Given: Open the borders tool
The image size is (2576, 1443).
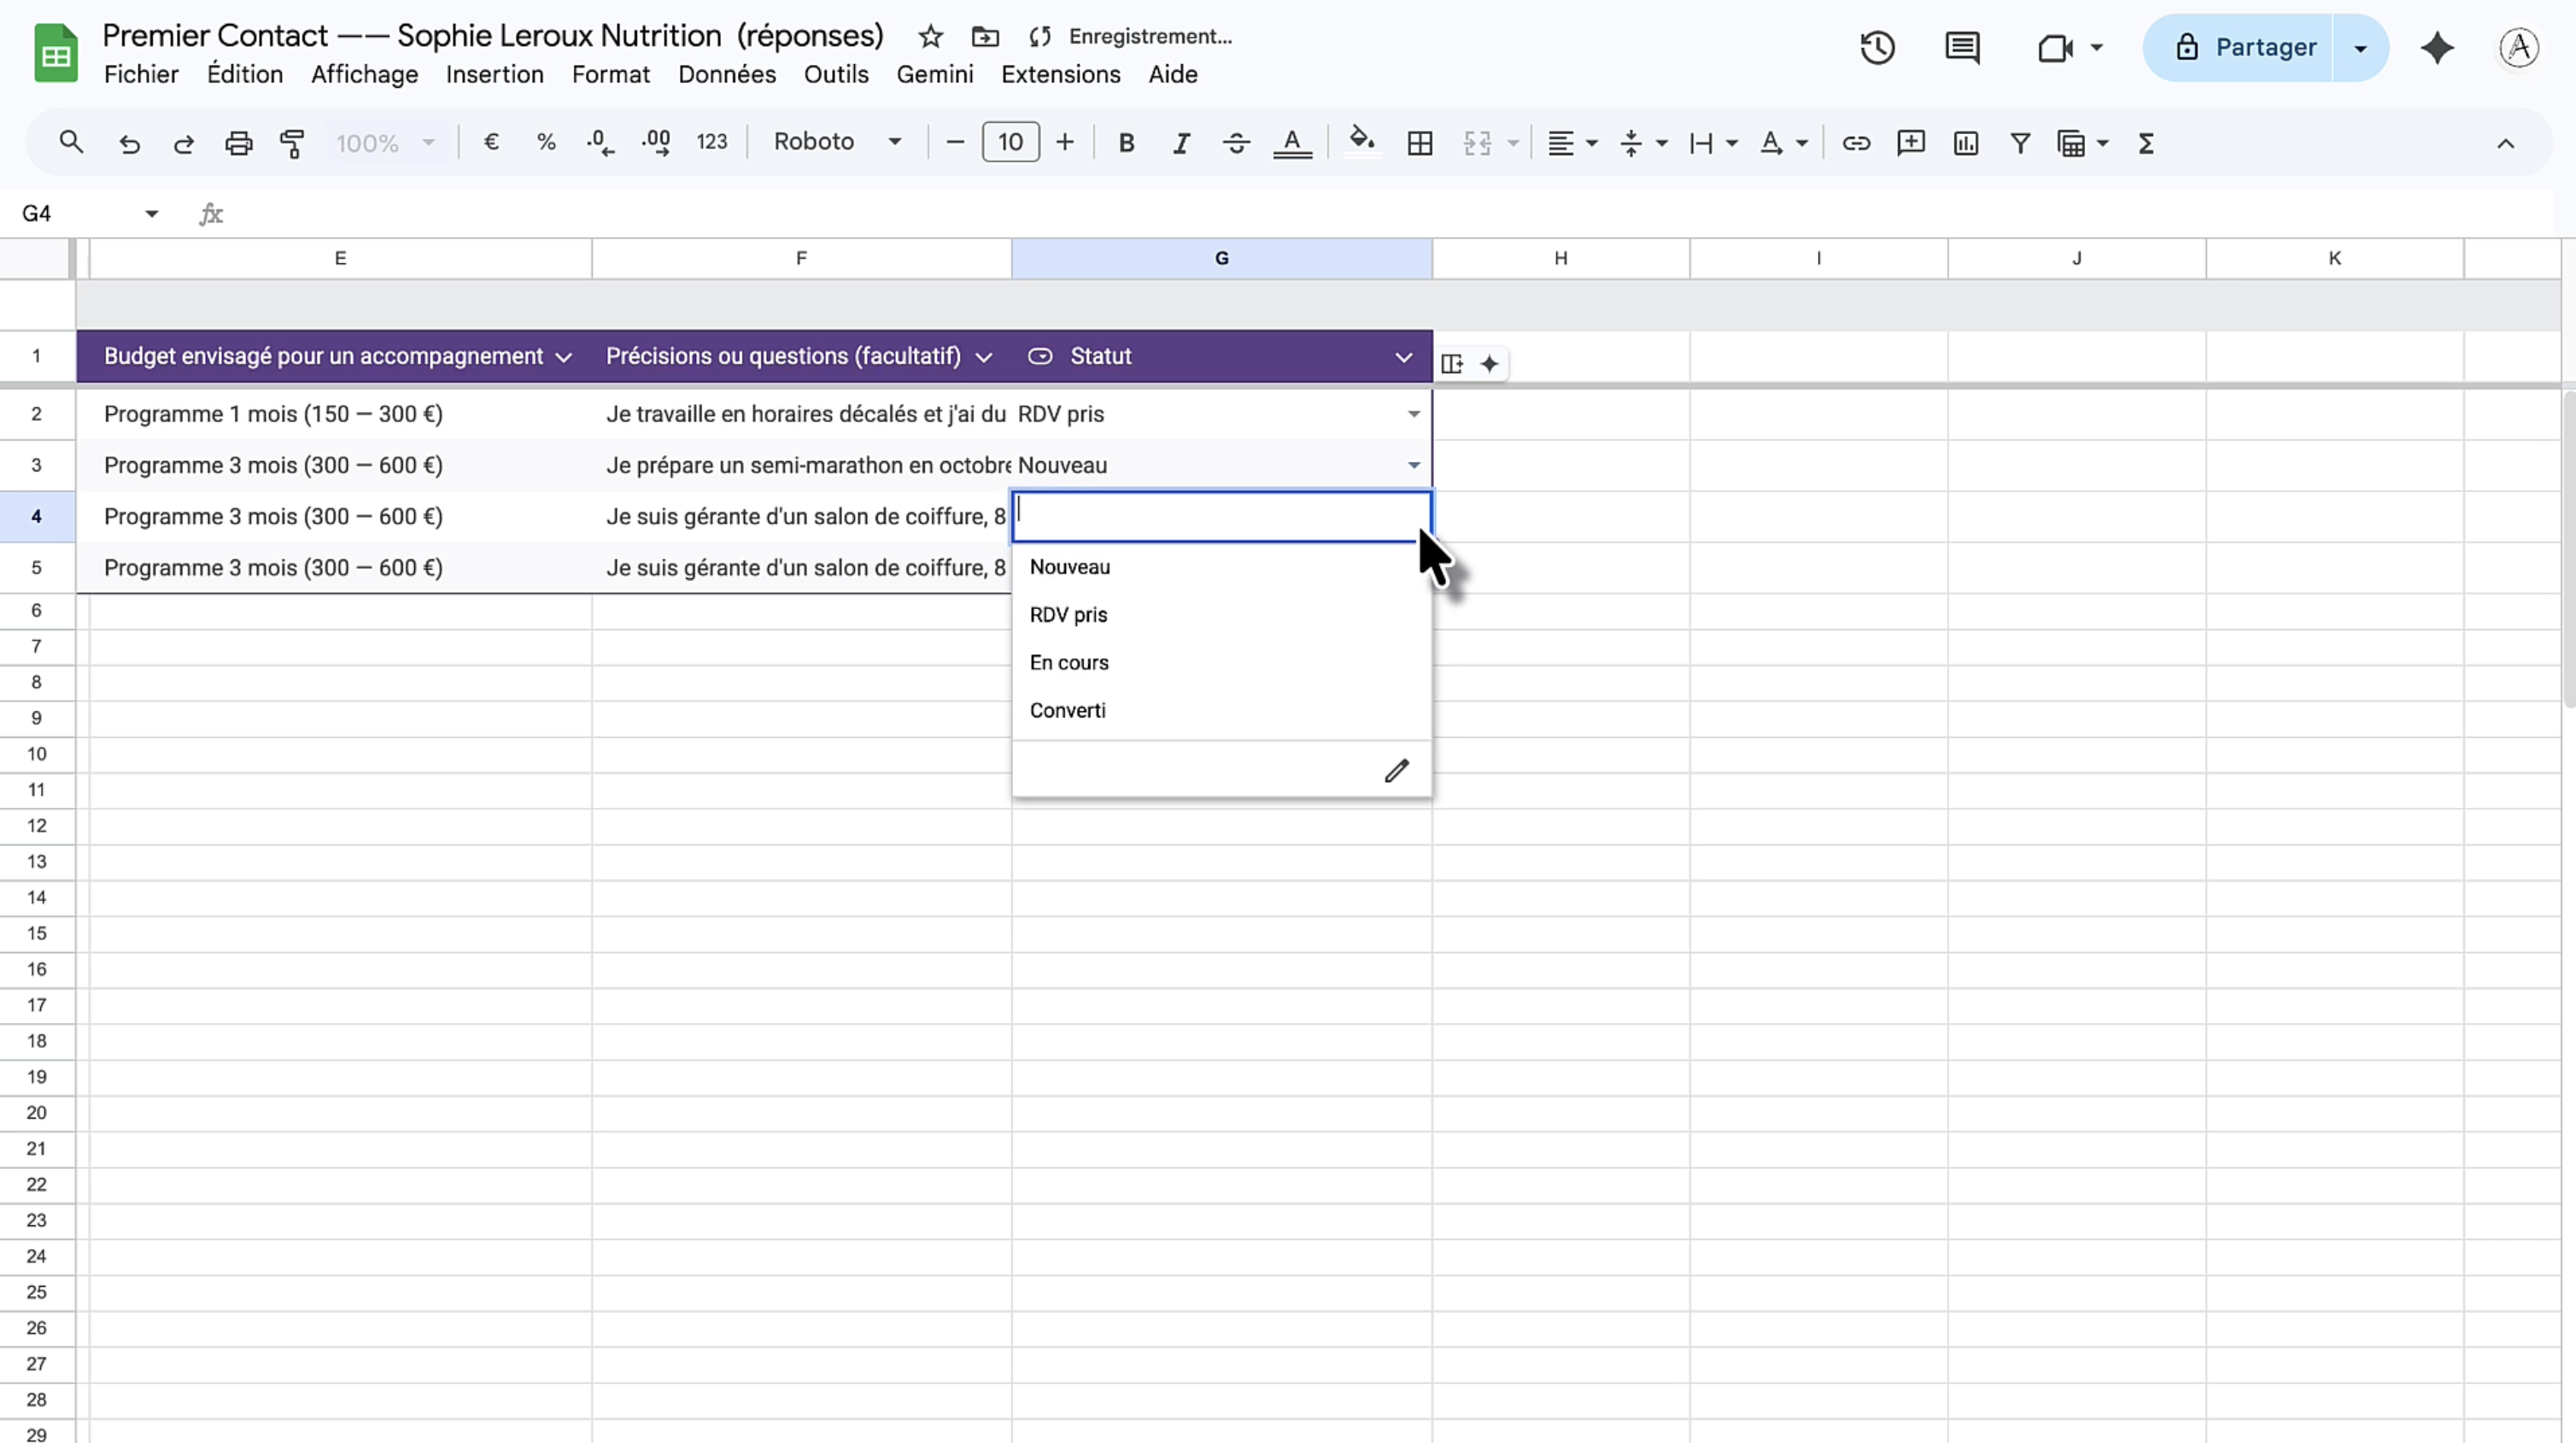Looking at the screenshot, I should click(x=1419, y=143).
